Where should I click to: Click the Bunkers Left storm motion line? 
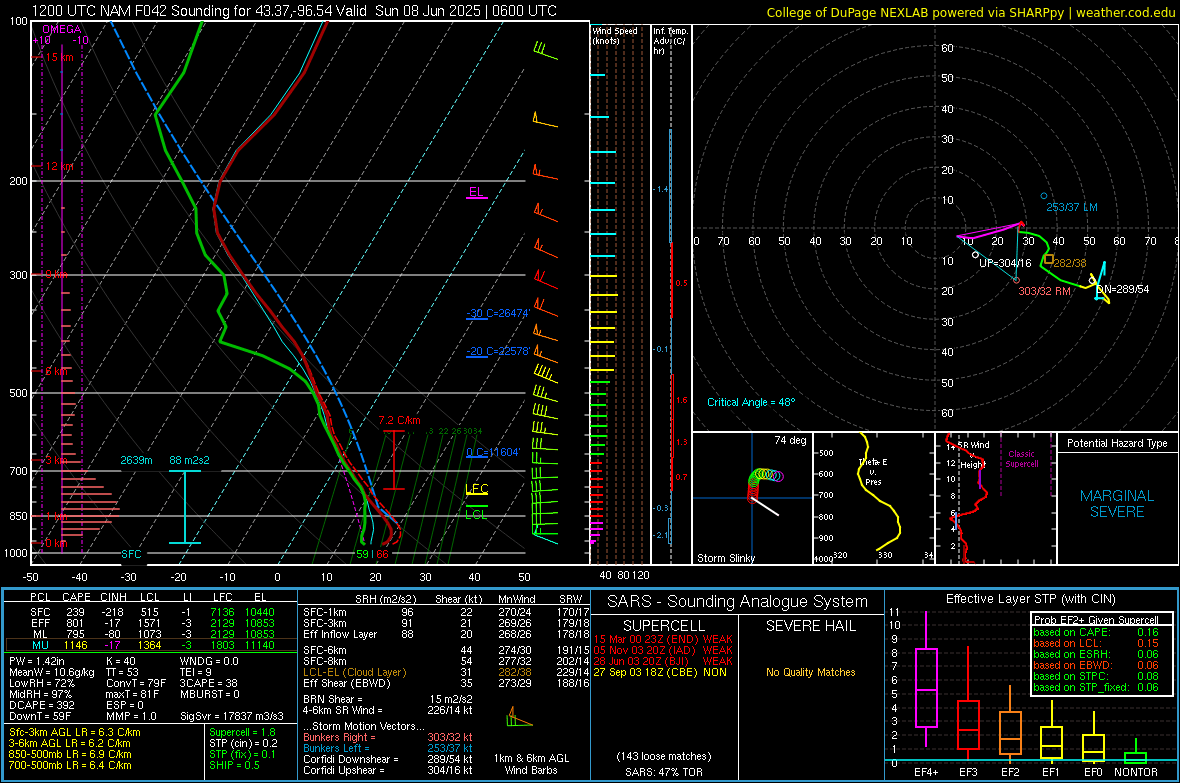(388, 748)
